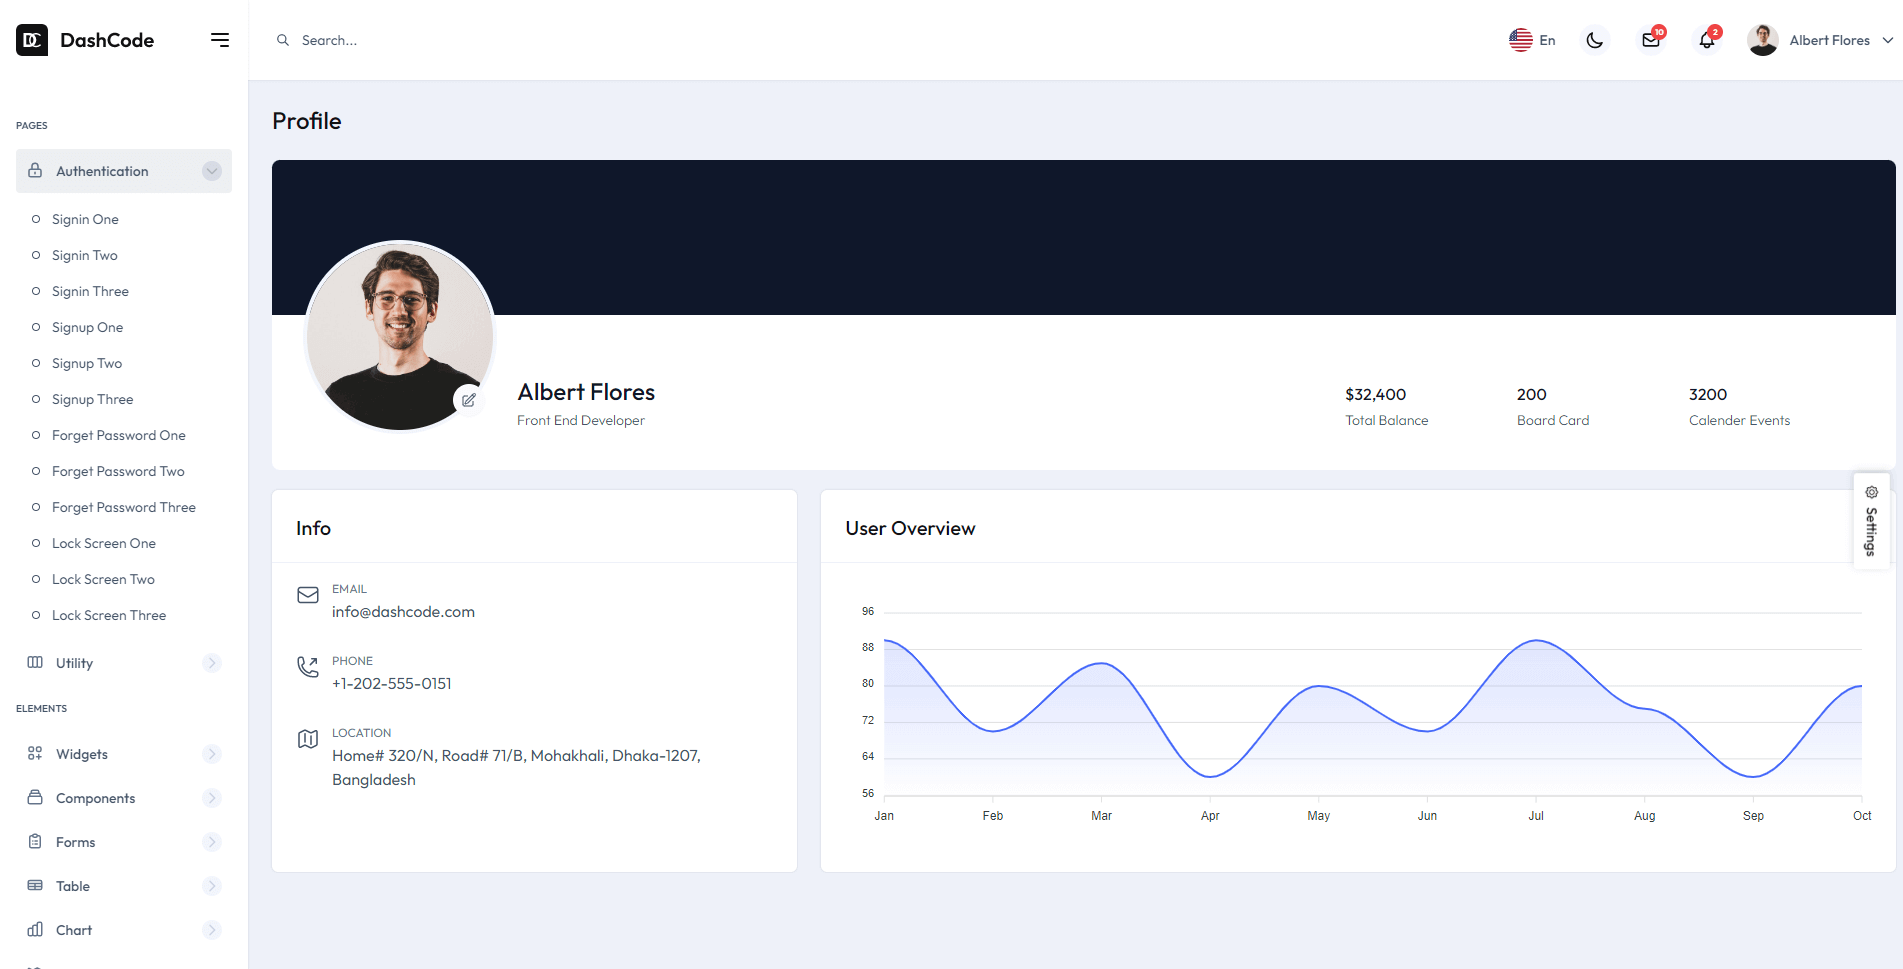The image size is (1903, 969).
Task: Open the Signup Two page
Action: 87,363
